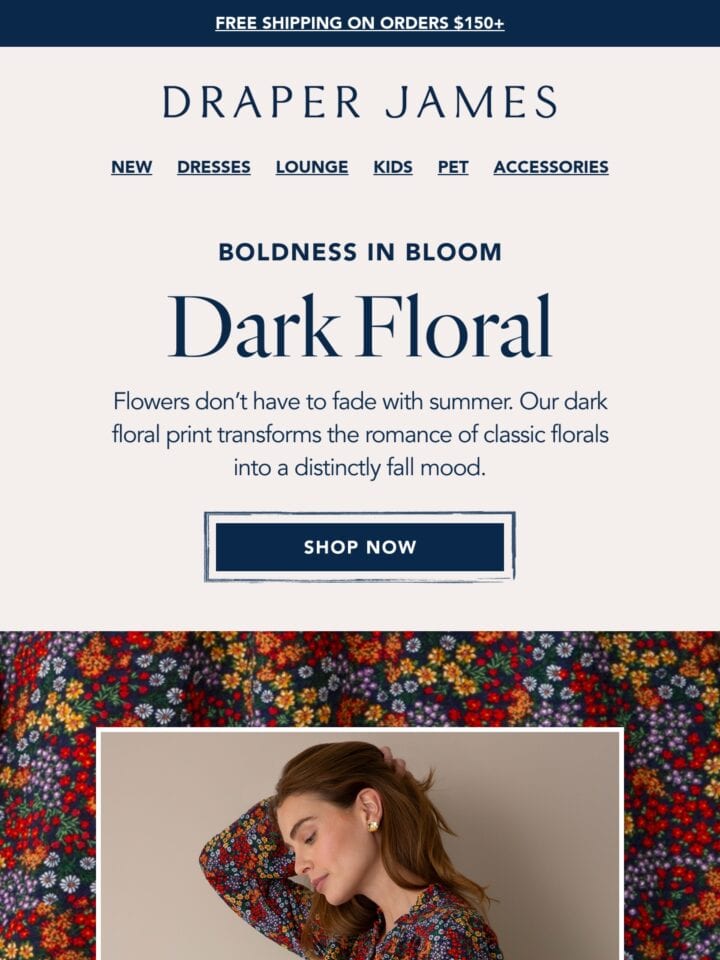Click the BOLDNESS IN BLOOM heading
The height and width of the screenshot is (960, 720).
tap(360, 252)
